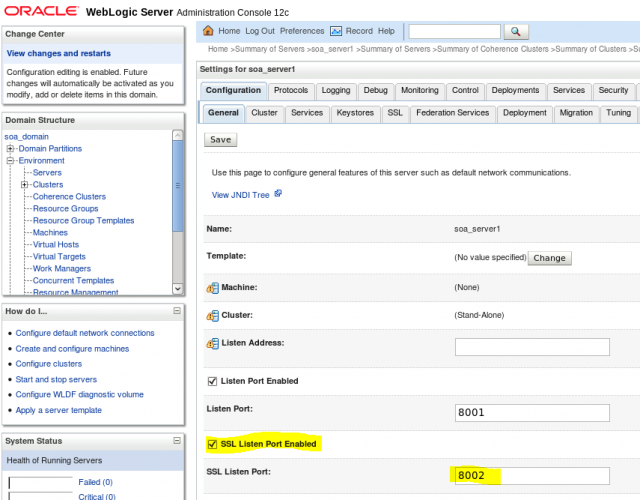
Task: Open the View JNDI Tree link
Action: click(240, 195)
